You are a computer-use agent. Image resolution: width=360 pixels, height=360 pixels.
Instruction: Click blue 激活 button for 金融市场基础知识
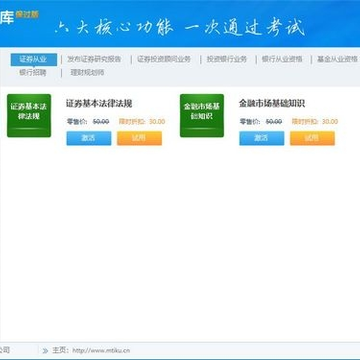click(262, 138)
